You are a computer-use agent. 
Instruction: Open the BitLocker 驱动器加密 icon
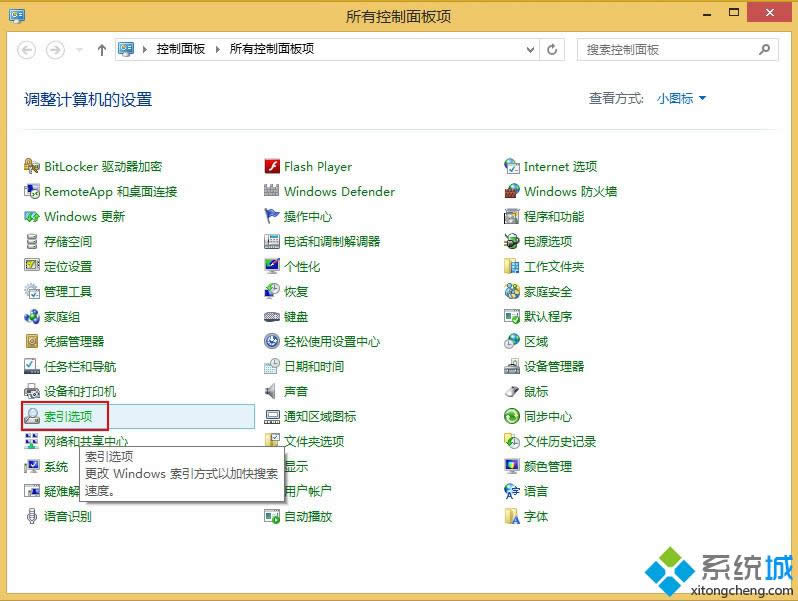(32, 166)
